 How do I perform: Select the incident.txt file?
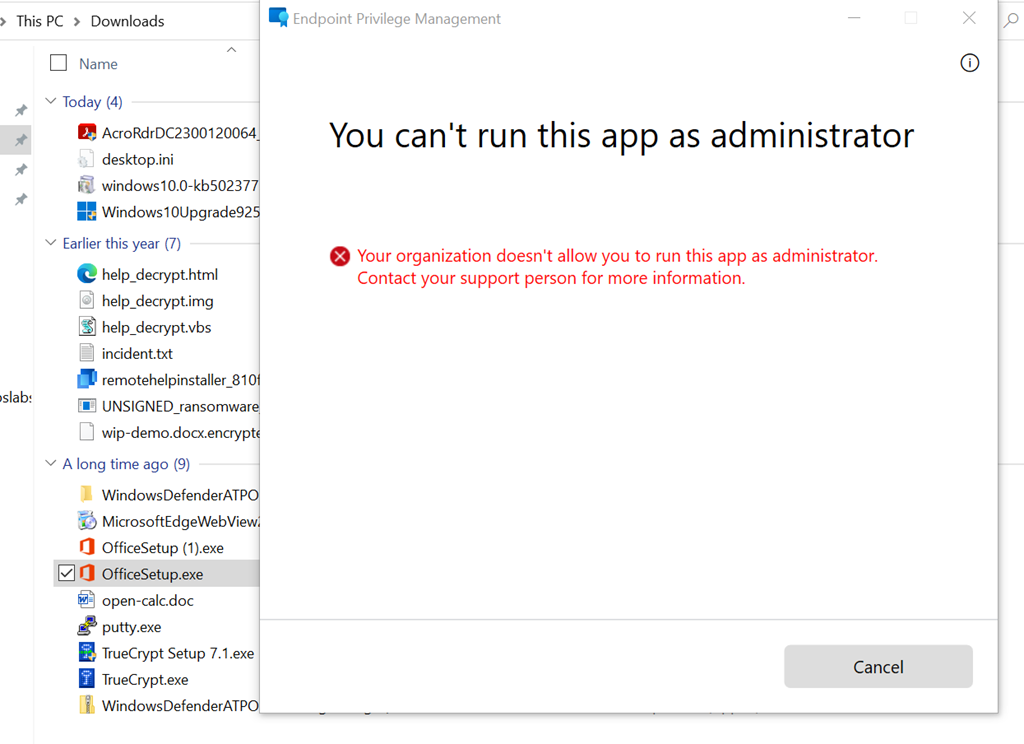(x=137, y=353)
